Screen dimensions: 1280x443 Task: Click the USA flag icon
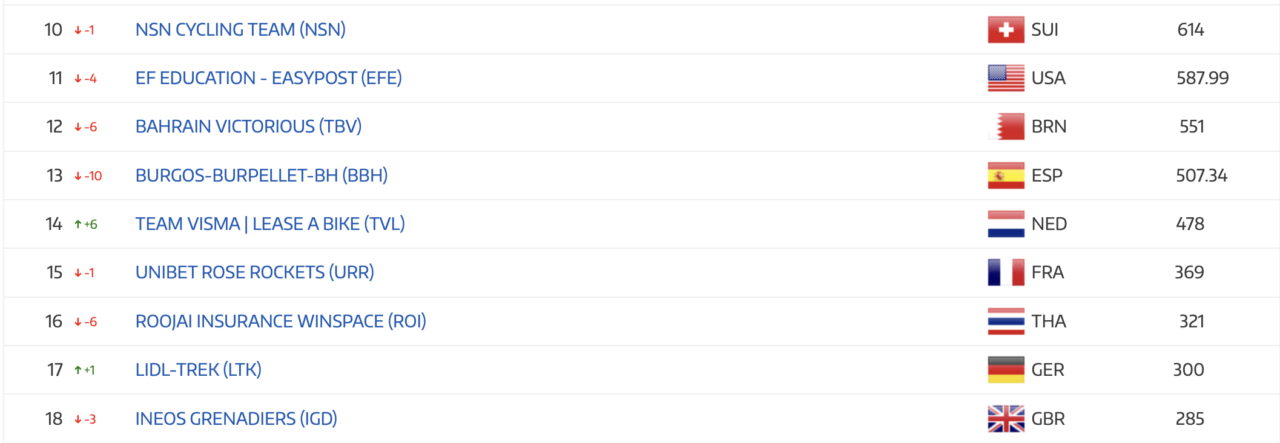[x=1005, y=78]
